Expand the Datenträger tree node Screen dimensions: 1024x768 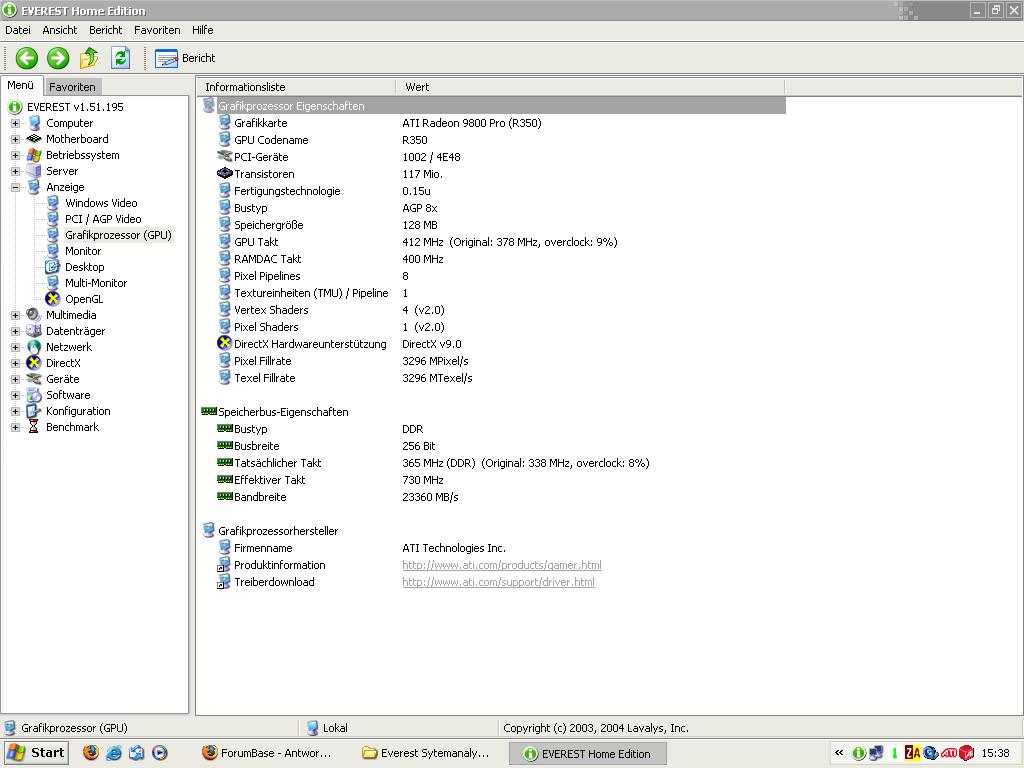pyautogui.click(x=15, y=331)
